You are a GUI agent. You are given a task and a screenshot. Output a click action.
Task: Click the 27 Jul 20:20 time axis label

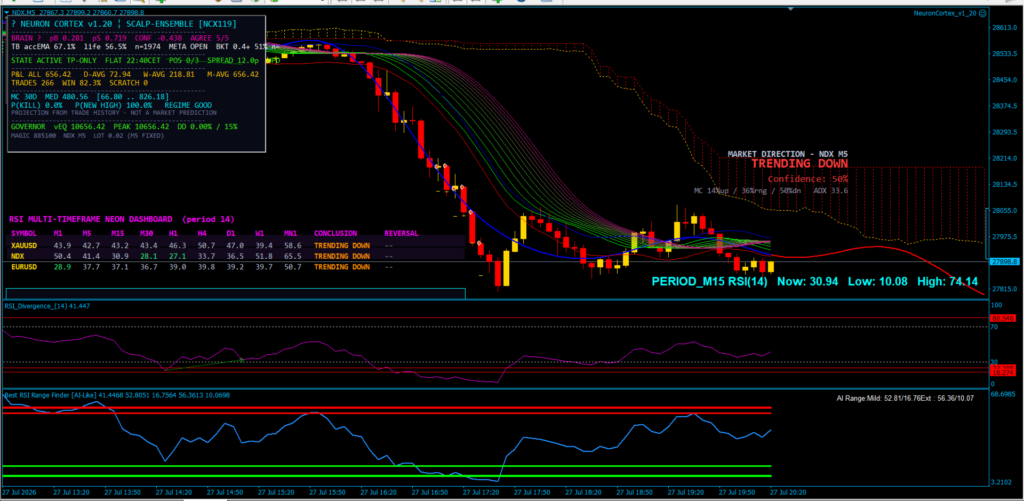coord(788,491)
